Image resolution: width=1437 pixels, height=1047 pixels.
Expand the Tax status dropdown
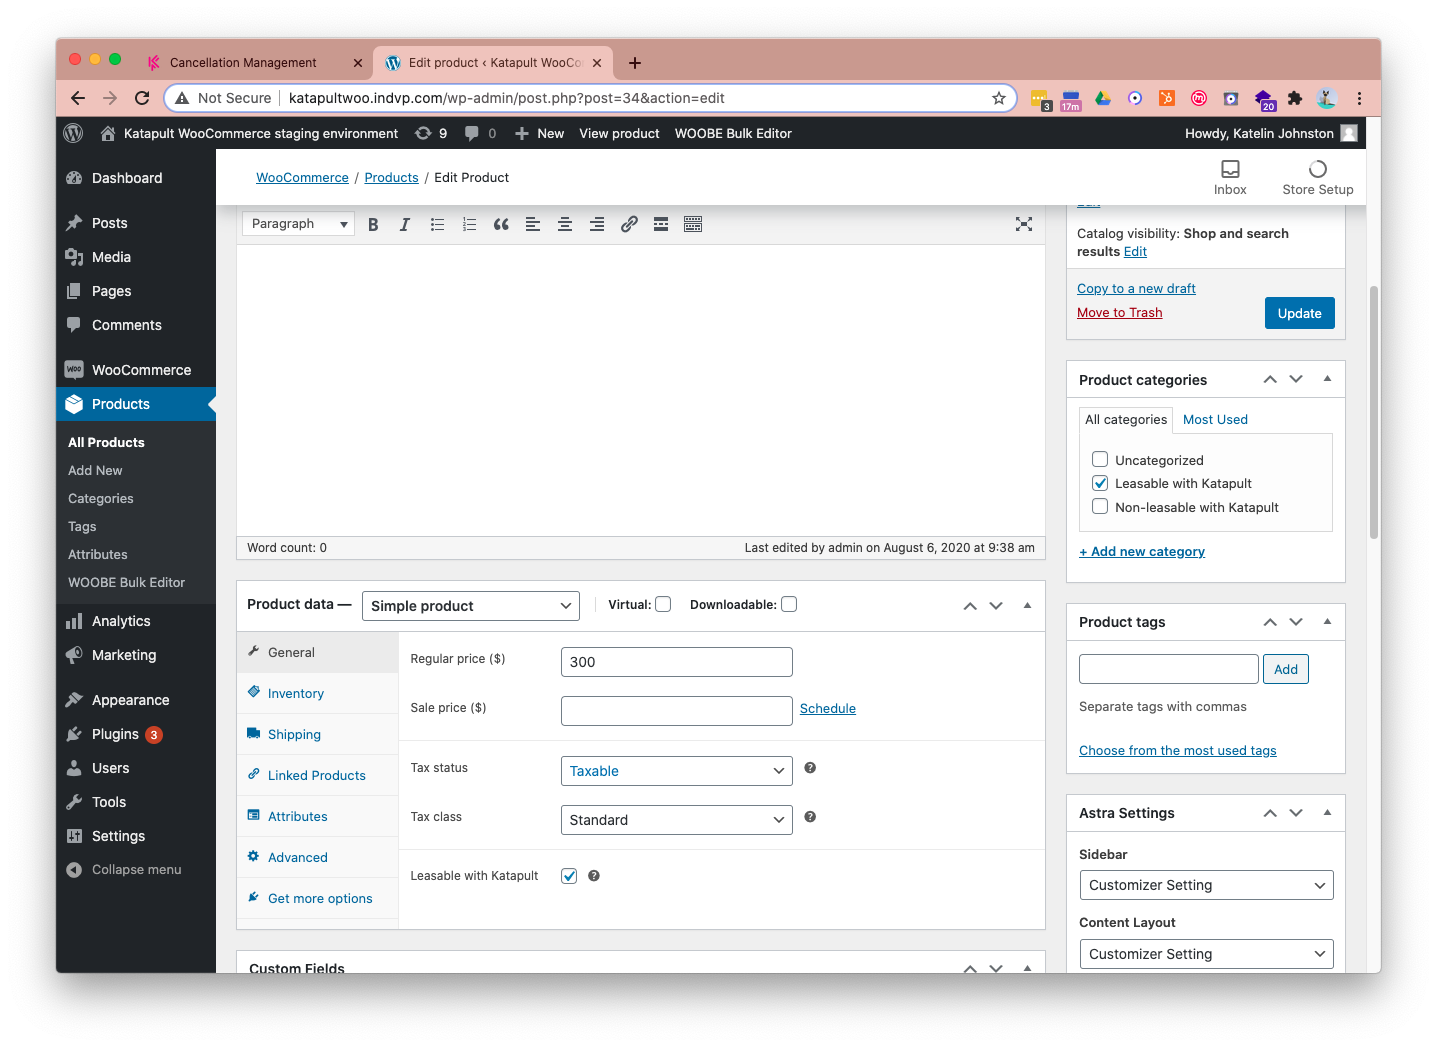pos(677,771)
